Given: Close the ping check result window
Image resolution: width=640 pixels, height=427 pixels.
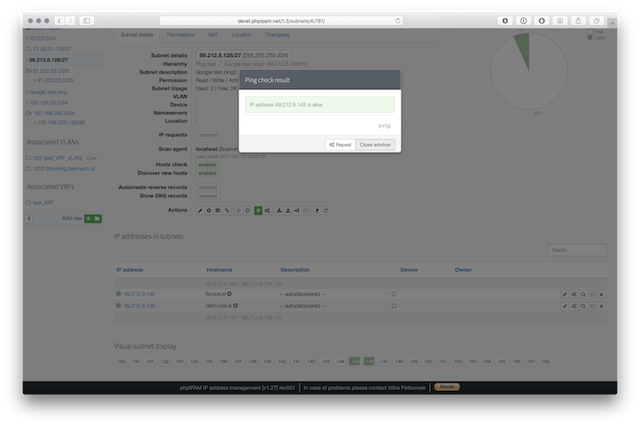Looking at the screenshot, I should point(375,145).
